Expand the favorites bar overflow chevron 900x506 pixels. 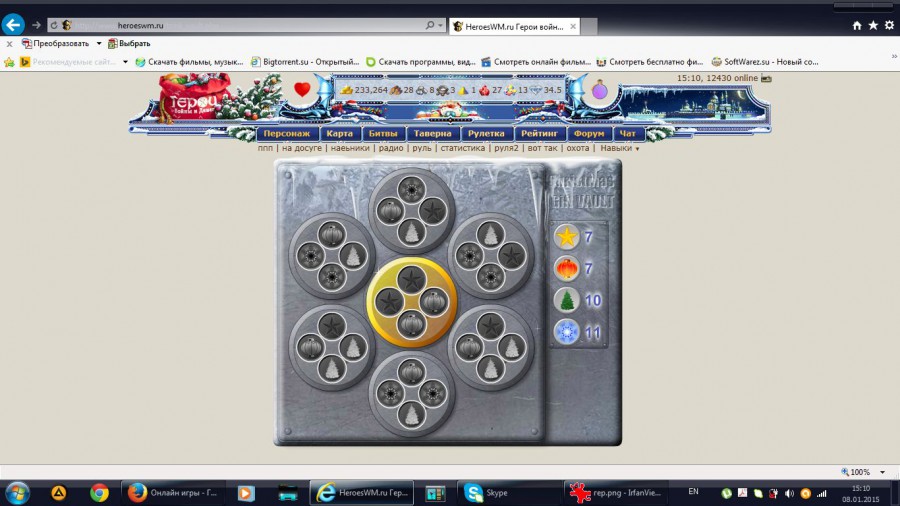[x=894, y=56]
